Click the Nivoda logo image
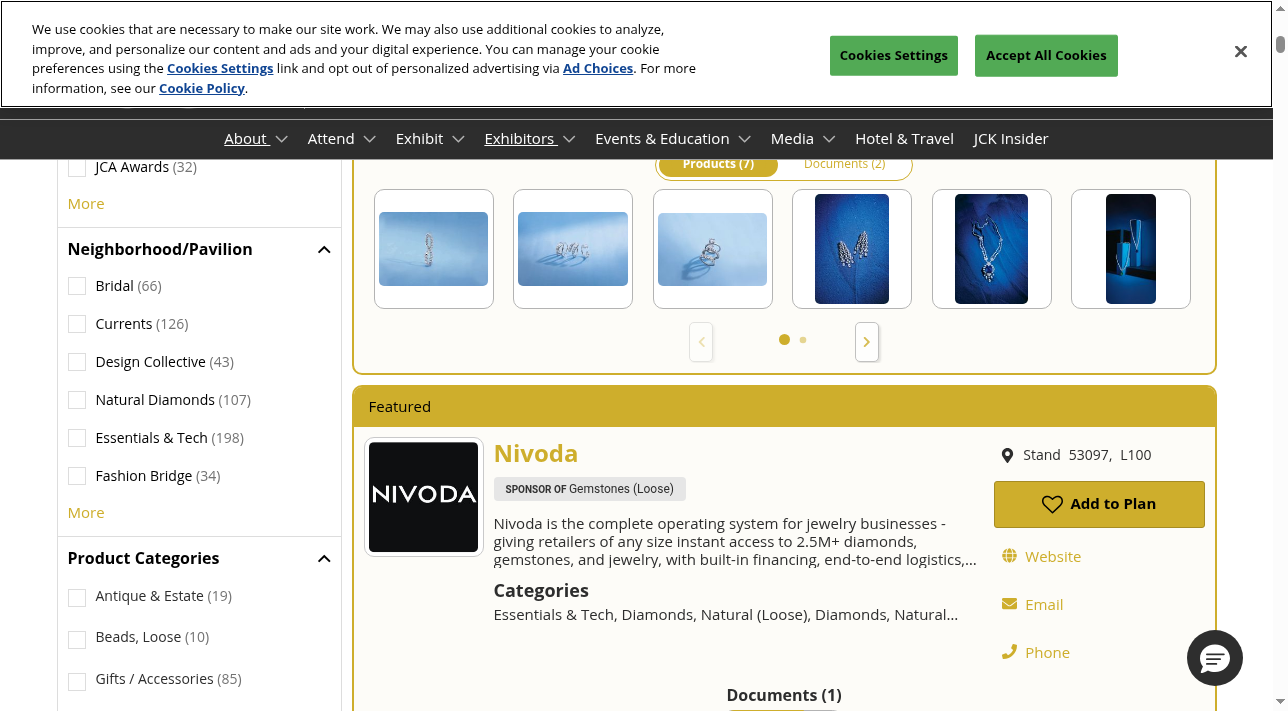The width and height of the screenshot is (1288, 711). click(424, 497)
